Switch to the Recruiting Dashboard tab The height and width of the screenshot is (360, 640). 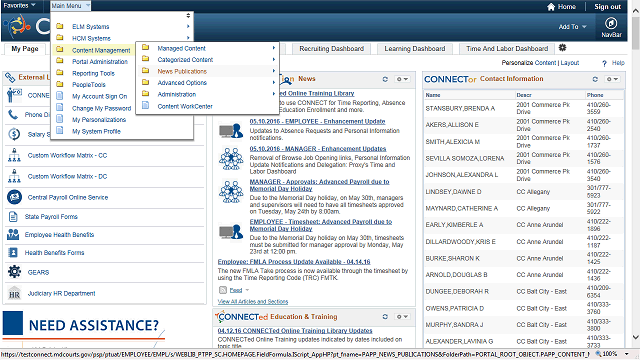[x=331, y=49]
